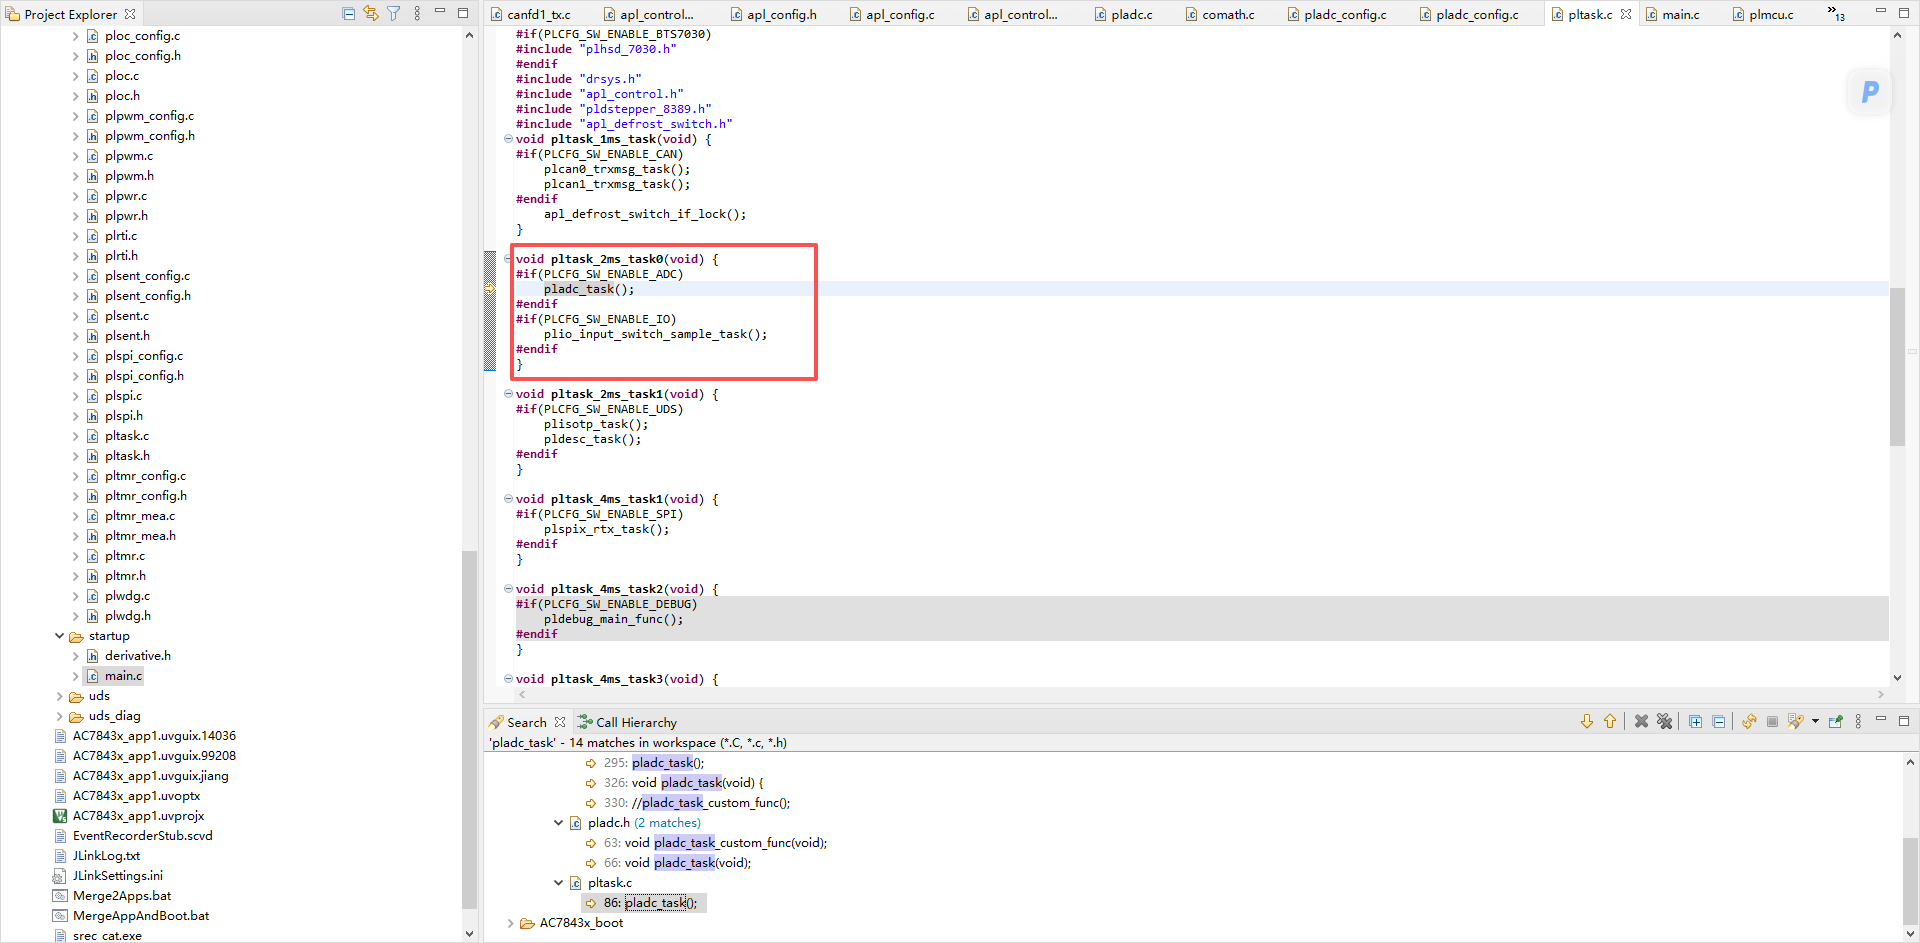This screenshot has width=1920, height=943.
Task: Collapse all in Project Explorer
Action: (348, 14)
